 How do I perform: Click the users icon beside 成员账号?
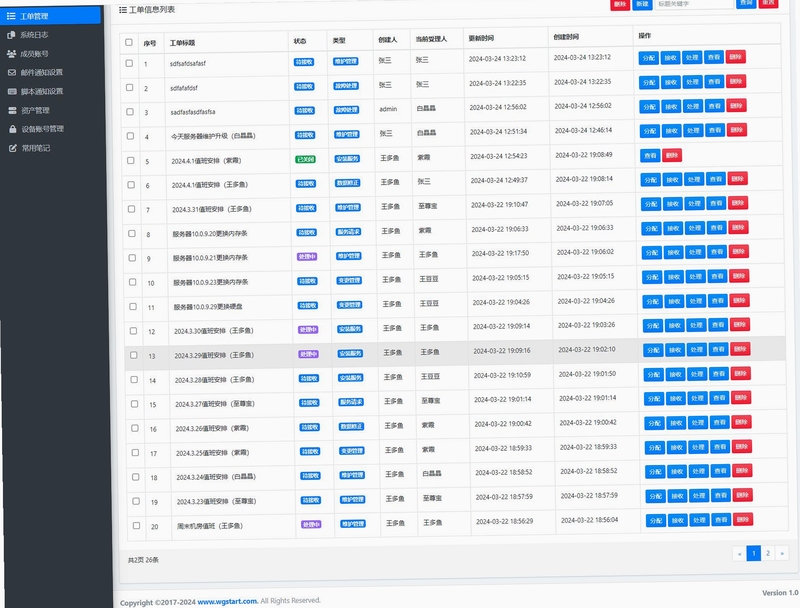click(x=11, y=54)
